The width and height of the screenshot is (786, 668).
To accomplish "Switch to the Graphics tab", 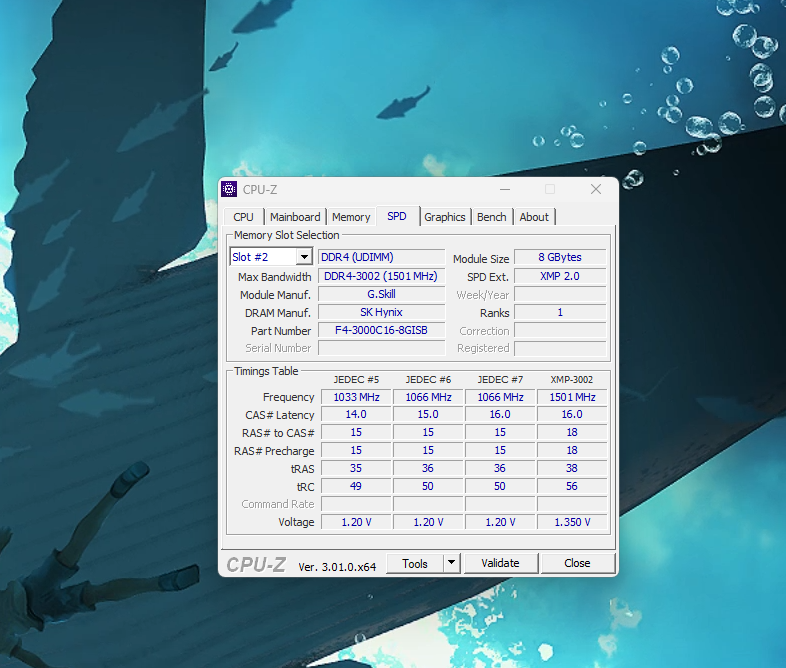I will click(x=445, y=217).
